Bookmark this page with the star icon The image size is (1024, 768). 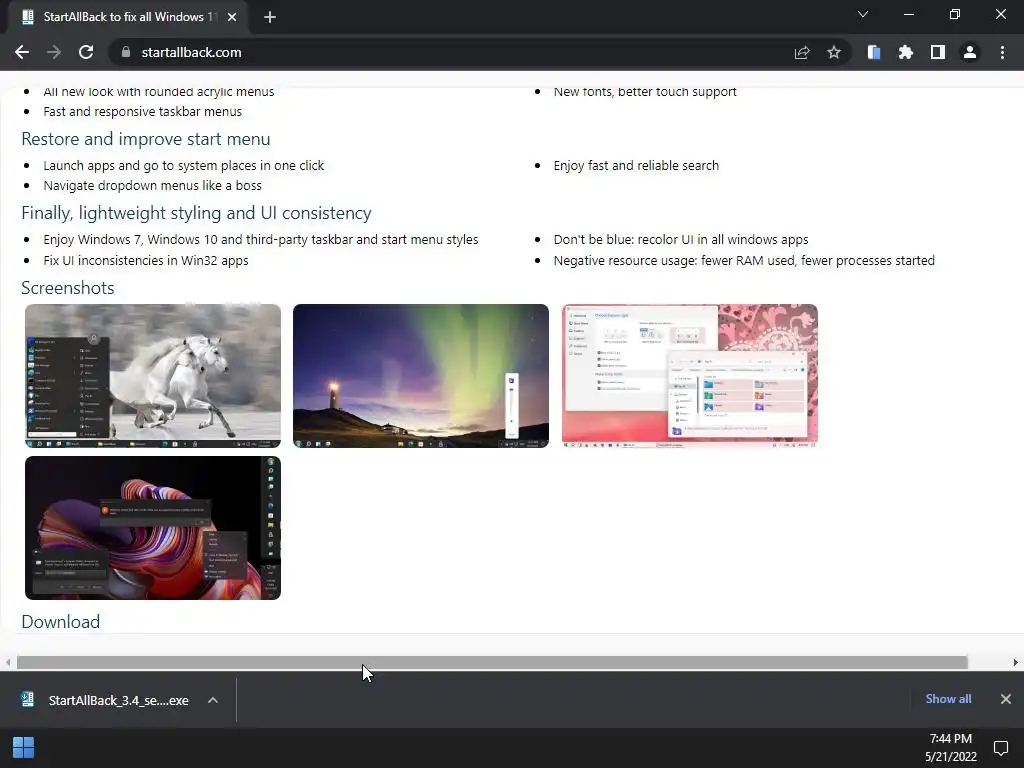point(834,52)
